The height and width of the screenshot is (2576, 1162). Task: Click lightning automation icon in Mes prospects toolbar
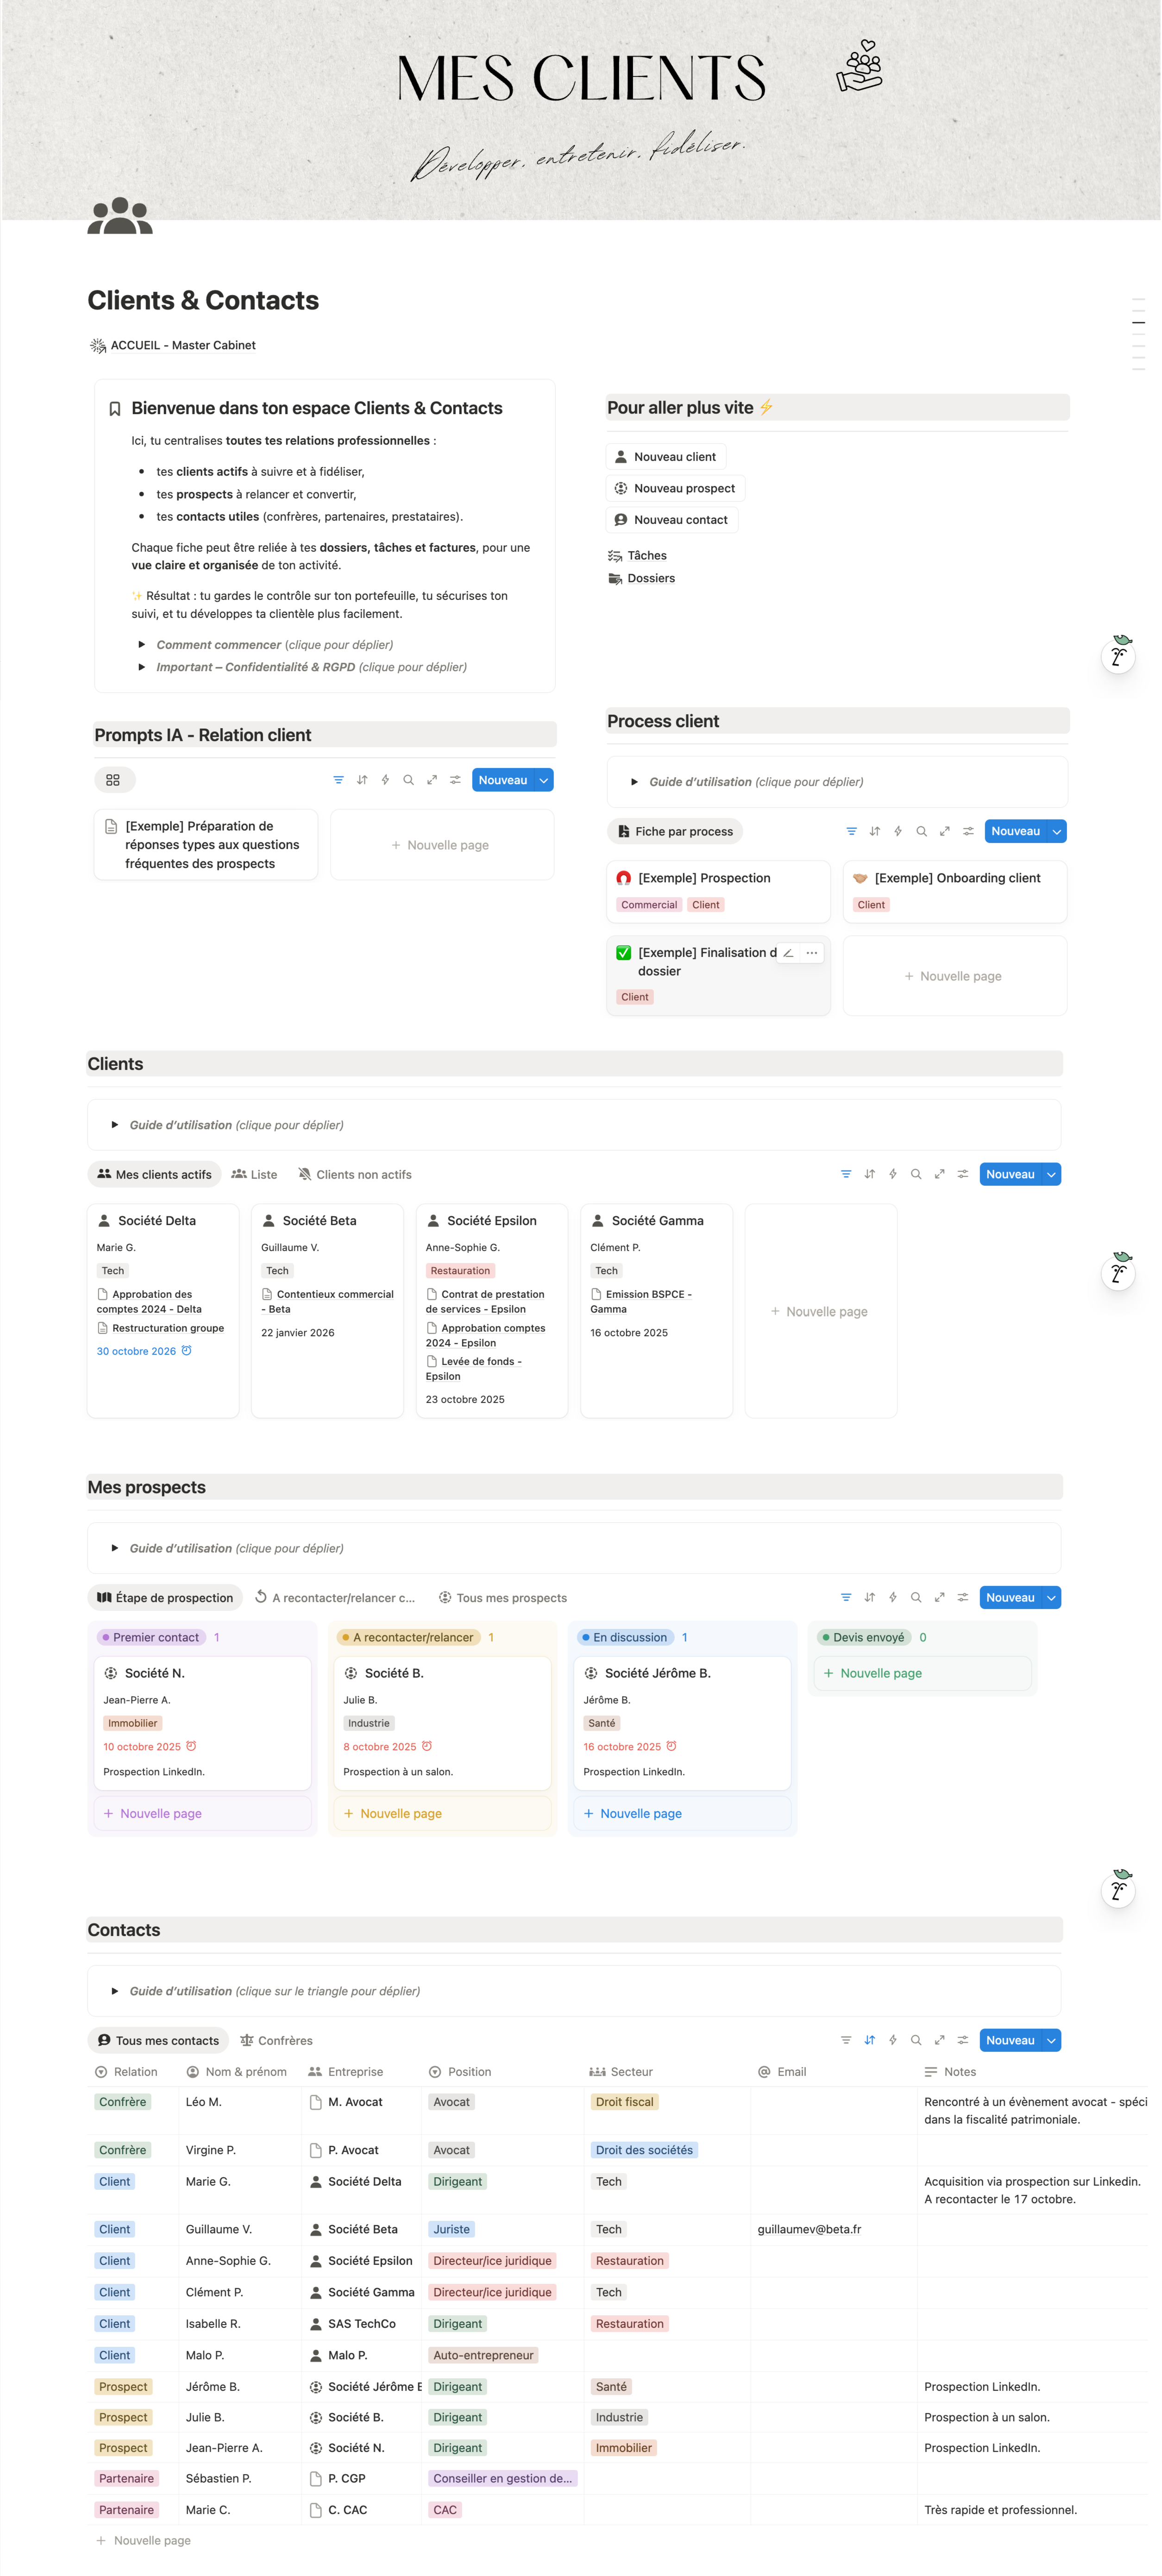tap(893, 1597)
